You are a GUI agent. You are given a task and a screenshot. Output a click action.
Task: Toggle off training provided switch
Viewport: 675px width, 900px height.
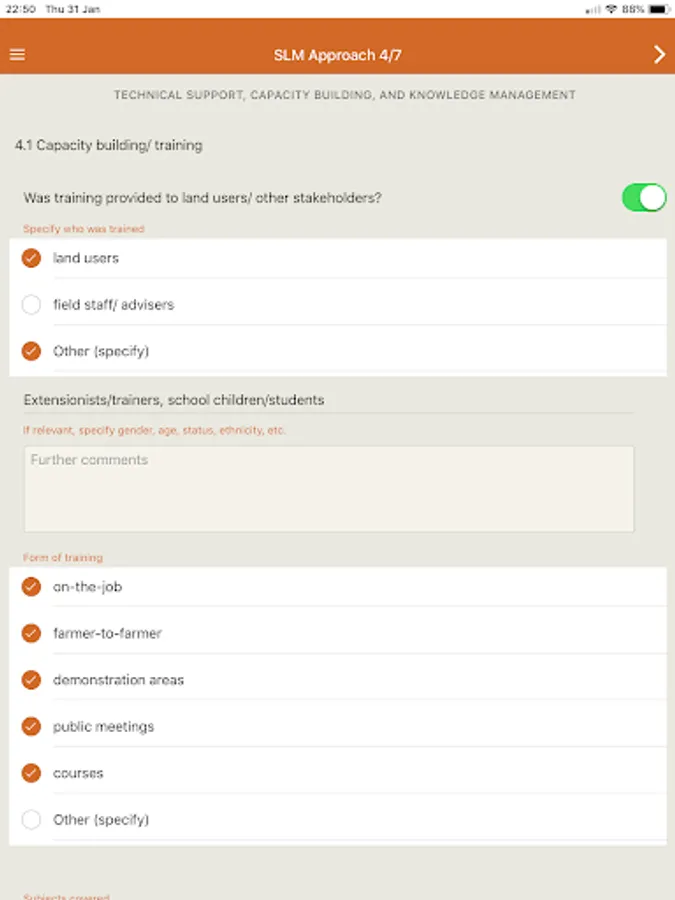tap(643, 198)
